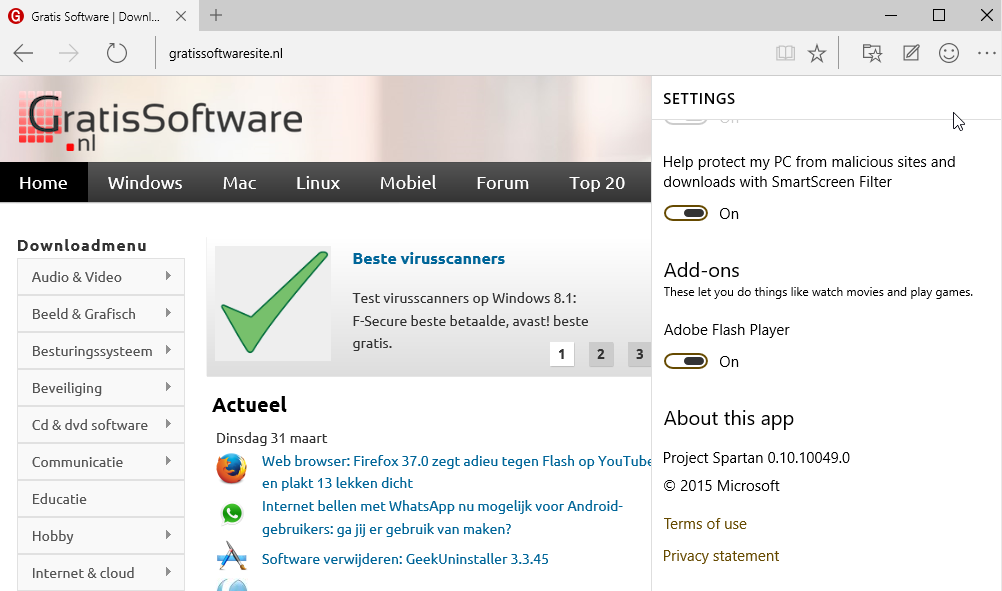Refresh the page with the reload icon
1002x591 pixels.
(x=117, y=53)
